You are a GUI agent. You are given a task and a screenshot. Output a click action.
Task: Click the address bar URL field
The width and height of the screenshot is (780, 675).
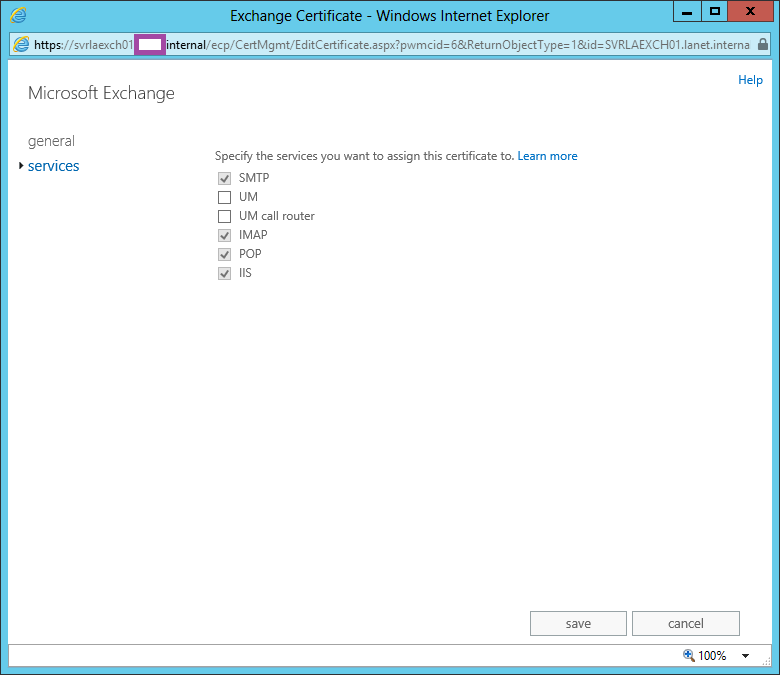[x=391, y=45]
